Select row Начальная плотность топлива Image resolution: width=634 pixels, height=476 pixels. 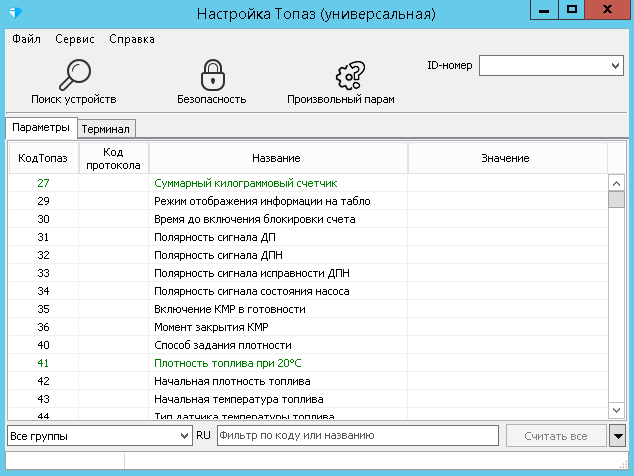(x=308, y=381)
